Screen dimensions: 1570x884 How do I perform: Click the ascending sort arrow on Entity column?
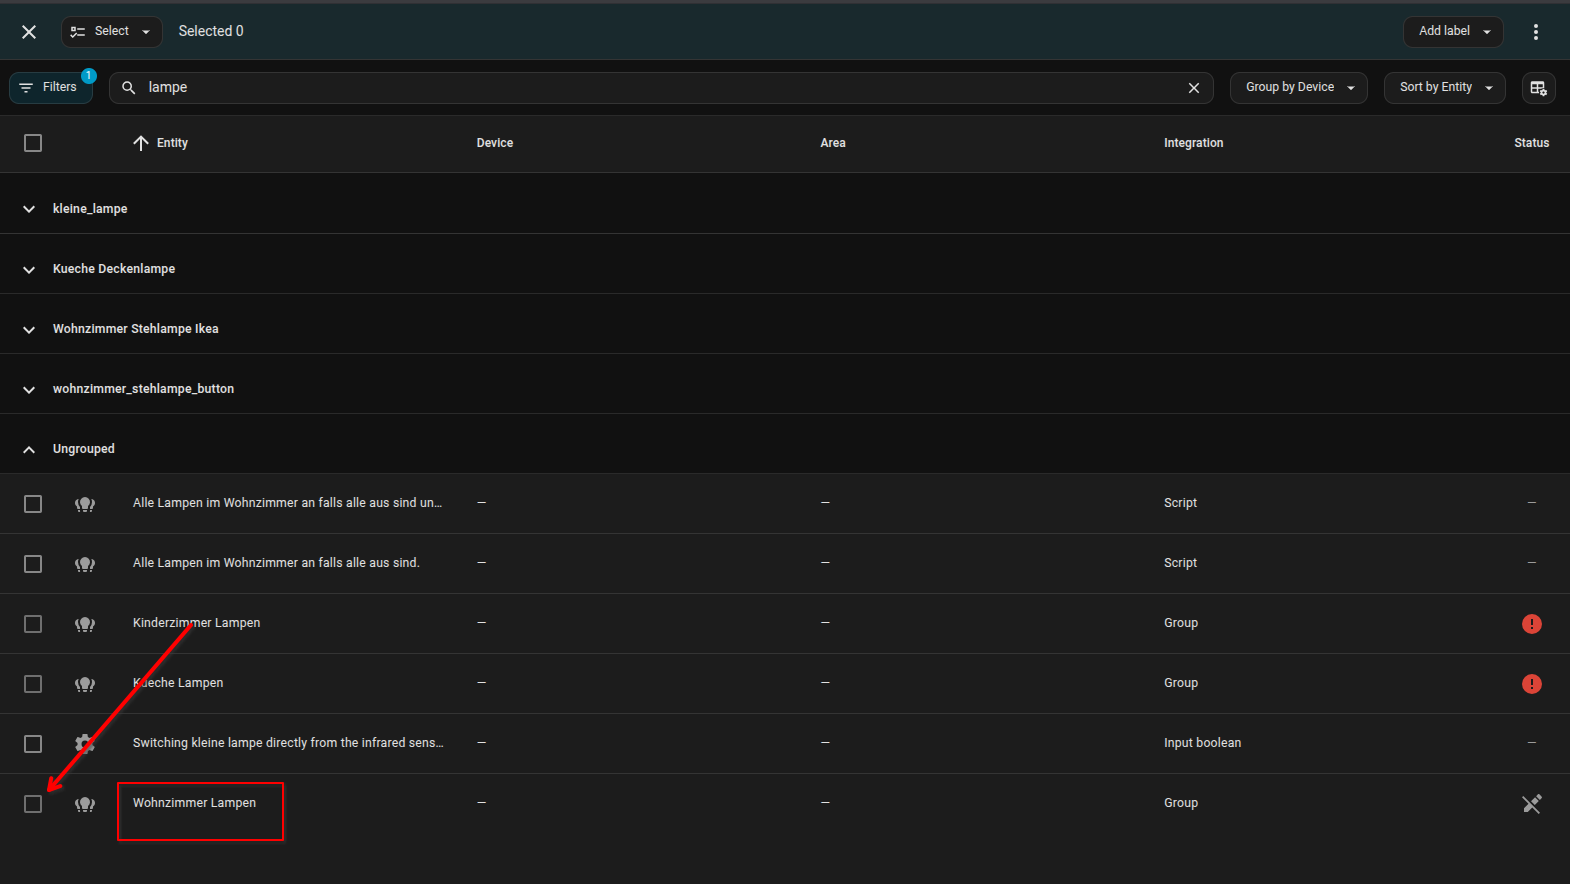click(141, 143)
